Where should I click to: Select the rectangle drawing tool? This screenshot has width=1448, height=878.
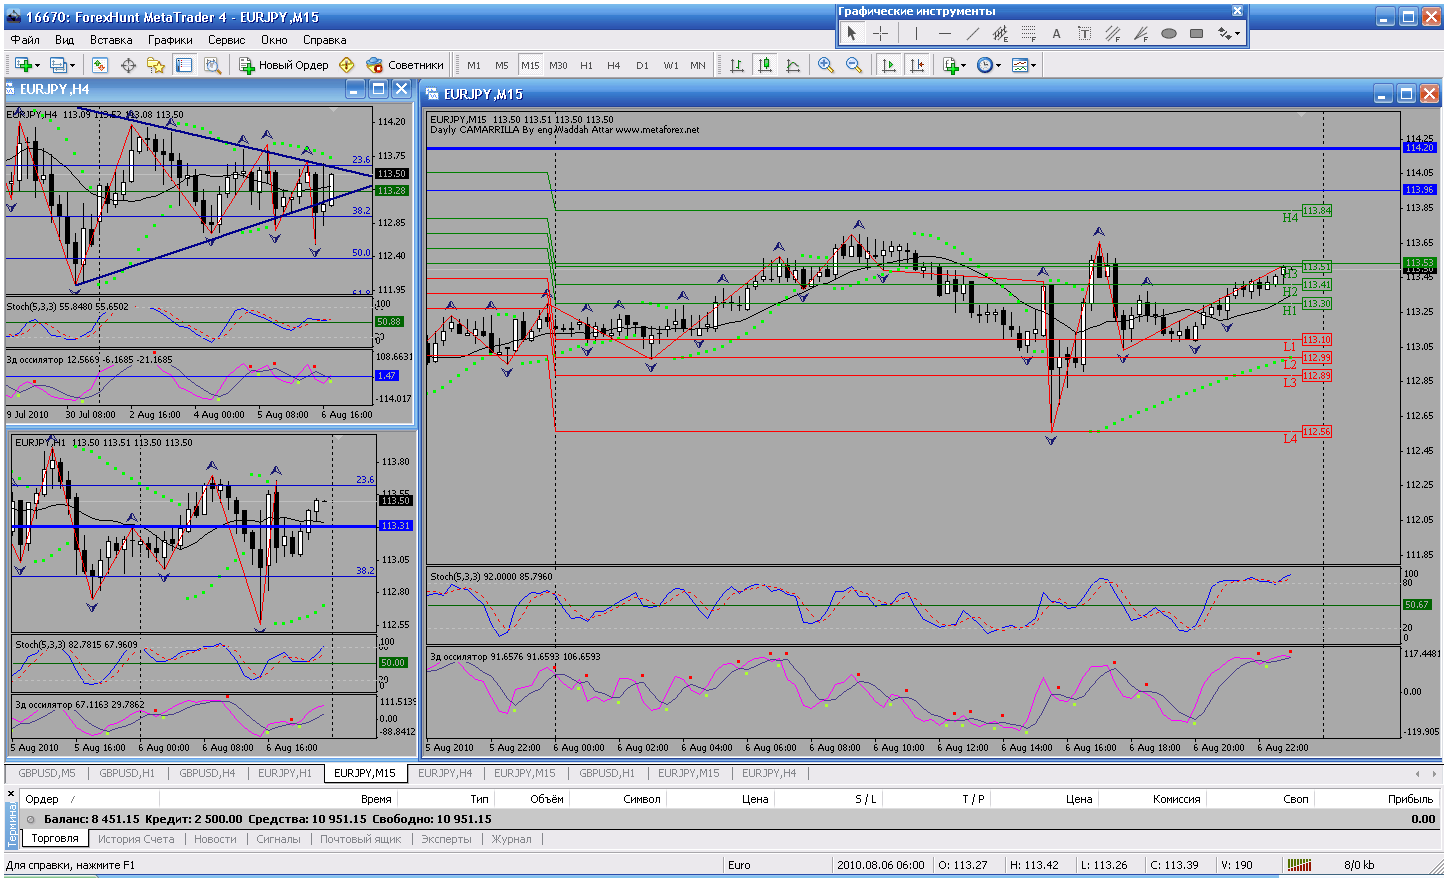point(1196,33)
